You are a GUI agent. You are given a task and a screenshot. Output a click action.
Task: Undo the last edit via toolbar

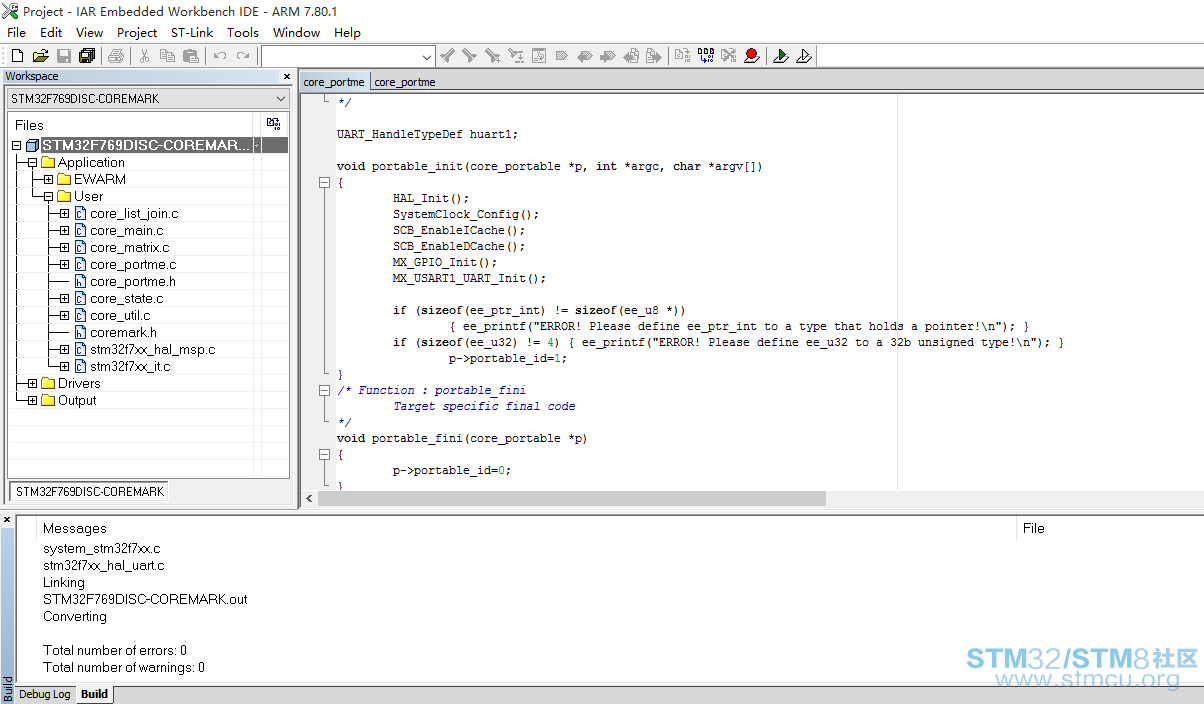pyautogui.click(x=220, y=56)
